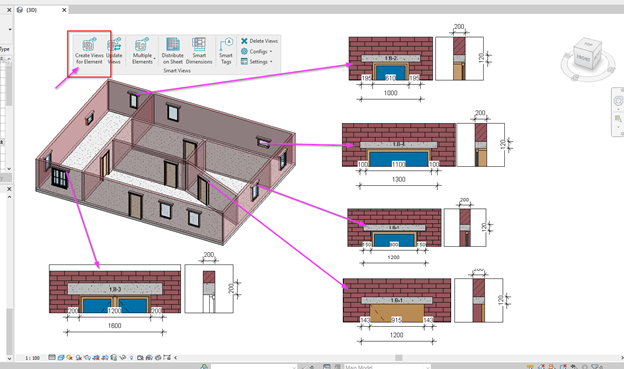Viewport: 624px width, 369px height.
Task: Open the Multiple Elements tool
Action: (x=142, y=51)
